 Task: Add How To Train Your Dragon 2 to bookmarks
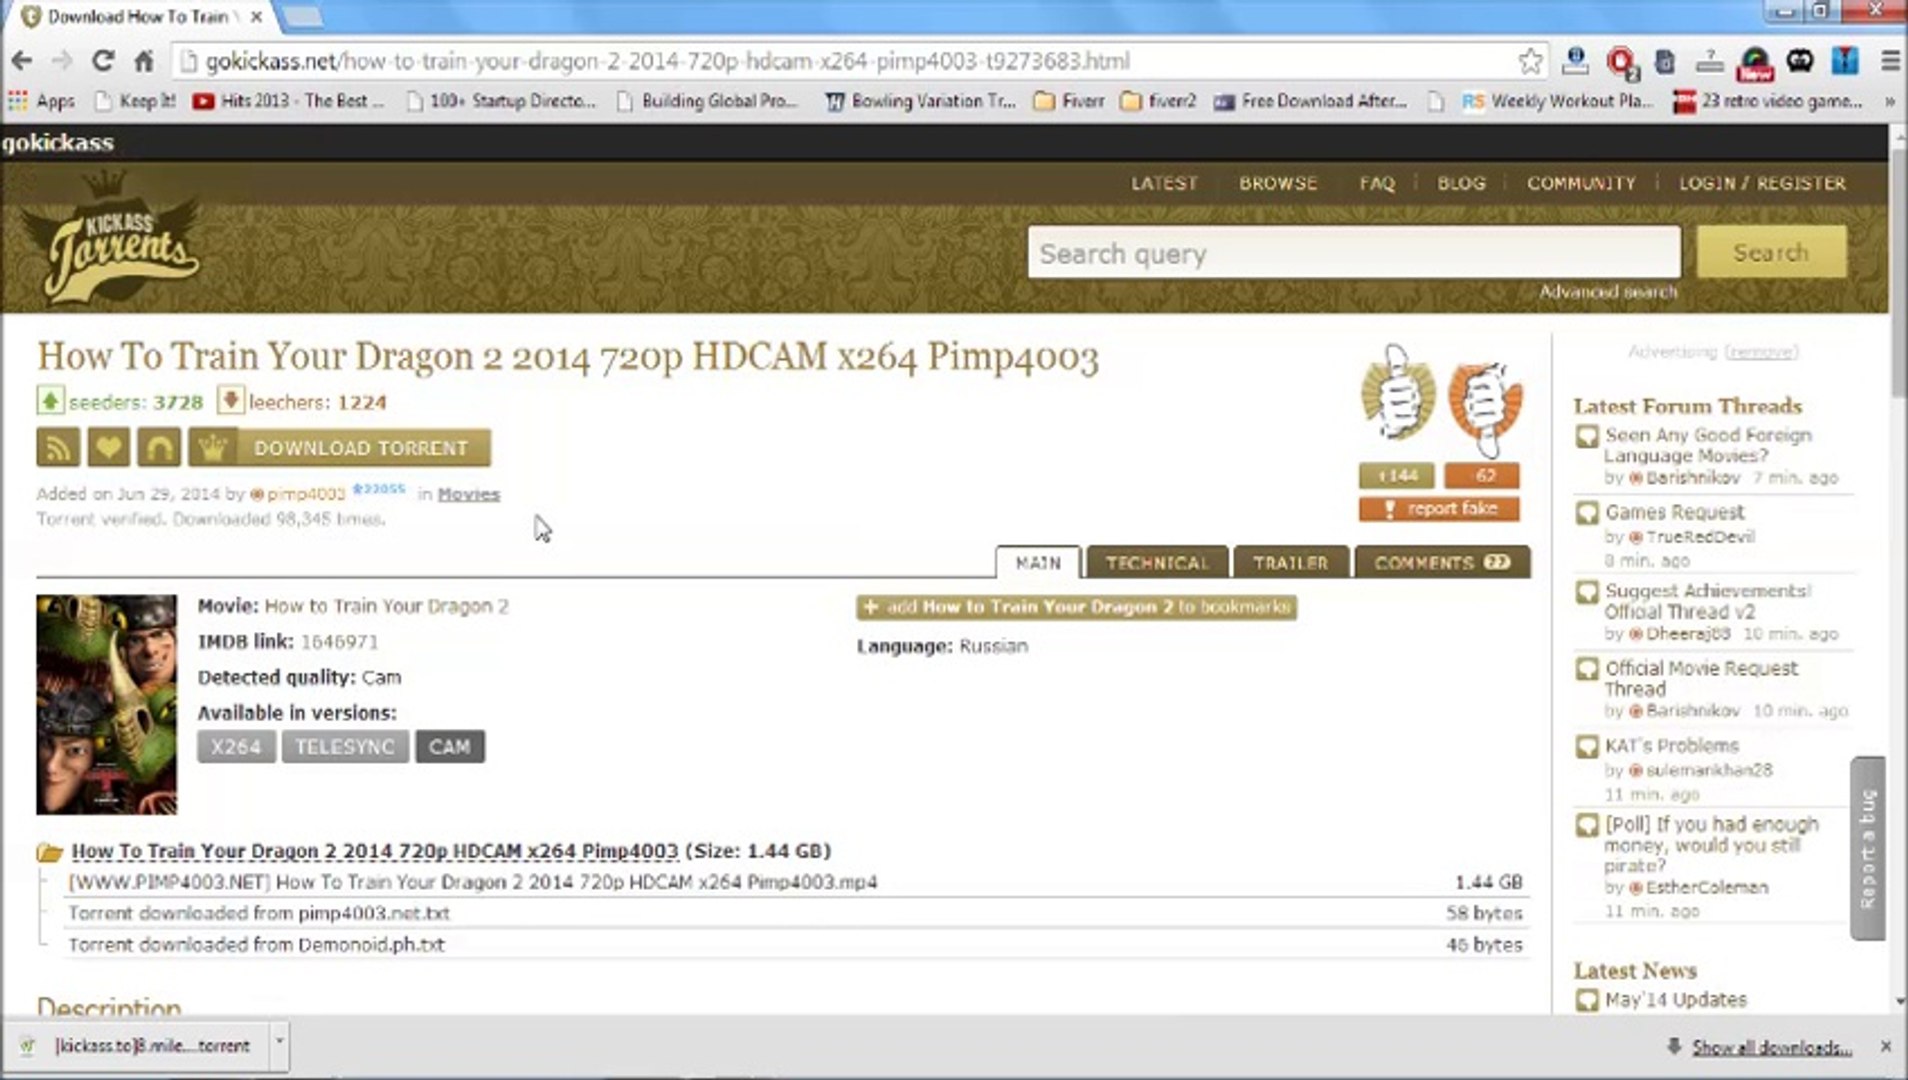1076,607
